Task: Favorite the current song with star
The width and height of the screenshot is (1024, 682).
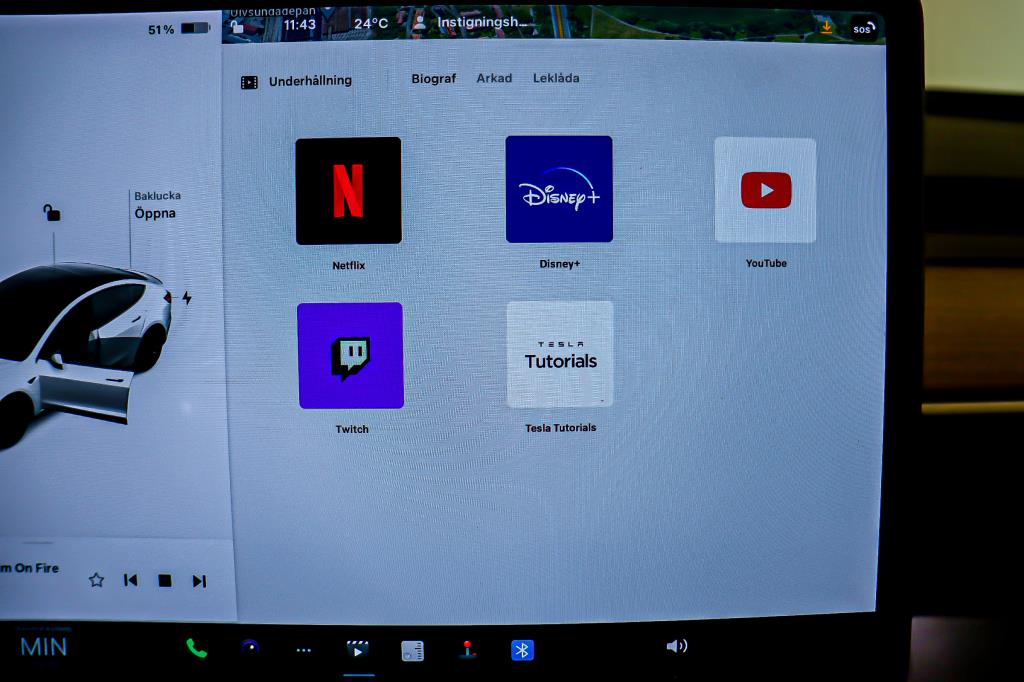Action: tap(96, 579)
